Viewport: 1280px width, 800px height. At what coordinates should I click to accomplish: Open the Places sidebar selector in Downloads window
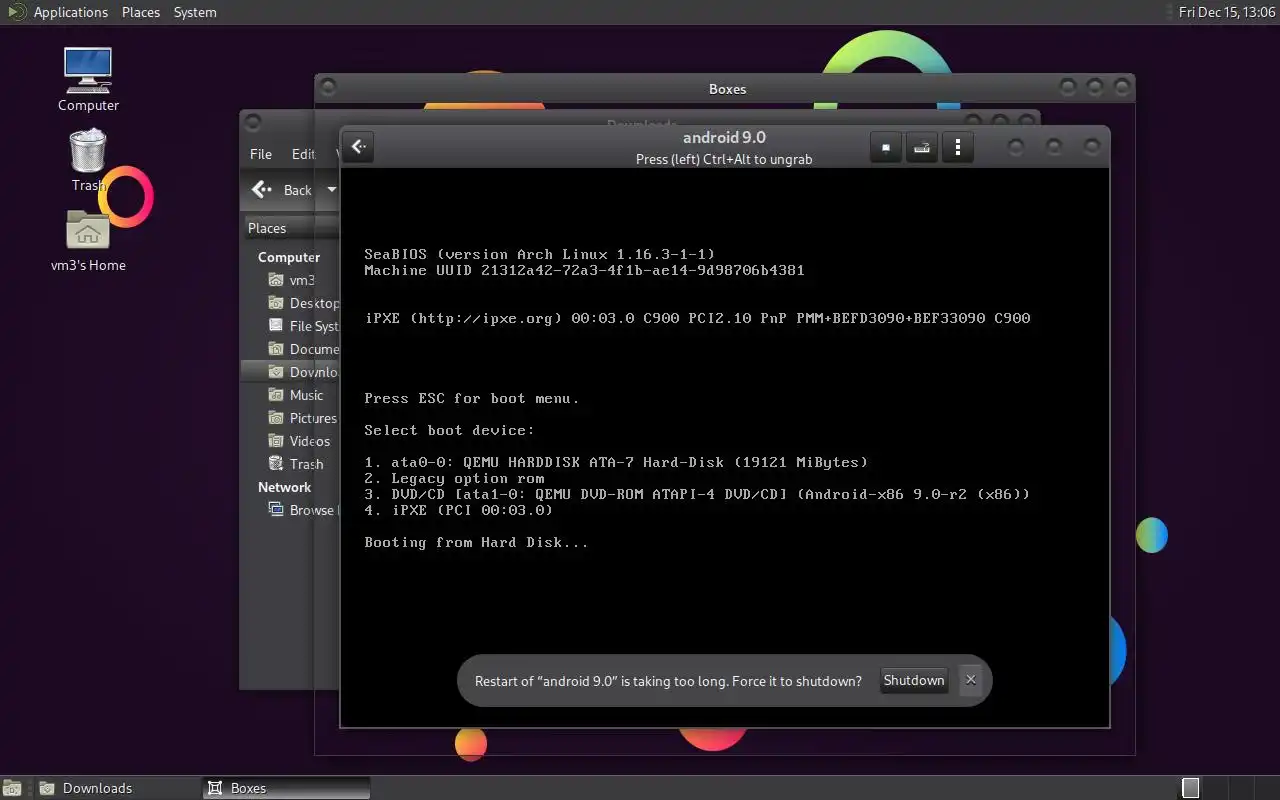[x=290, y=228]
